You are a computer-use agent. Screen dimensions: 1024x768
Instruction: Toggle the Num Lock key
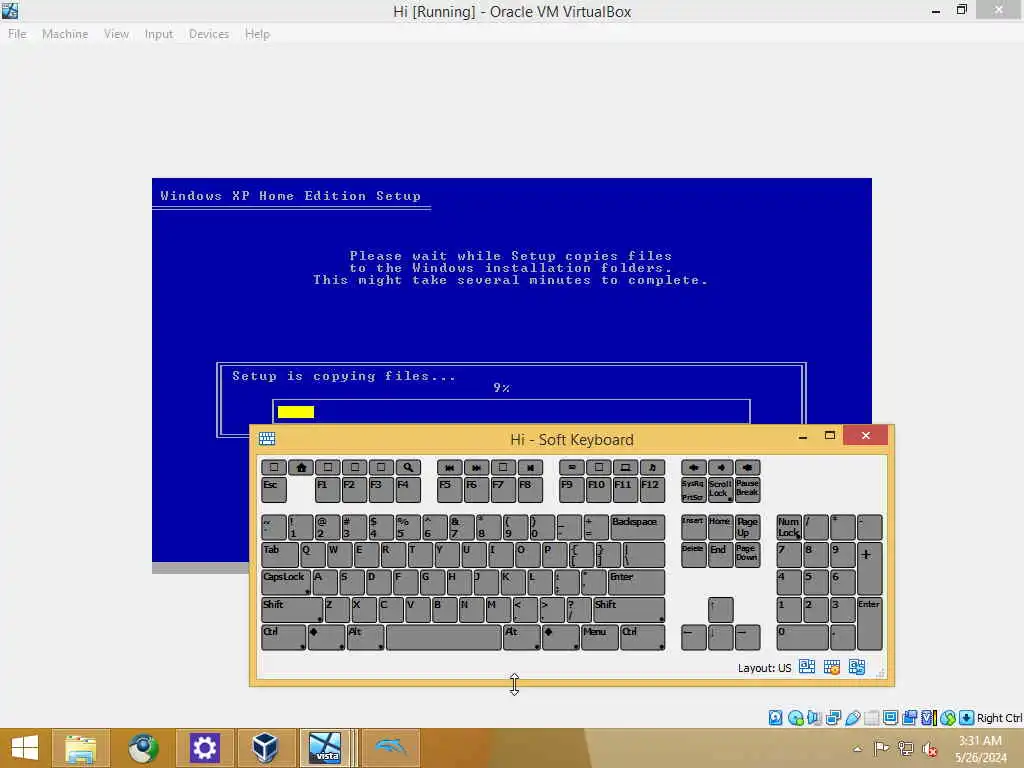(x=789, y=527)
